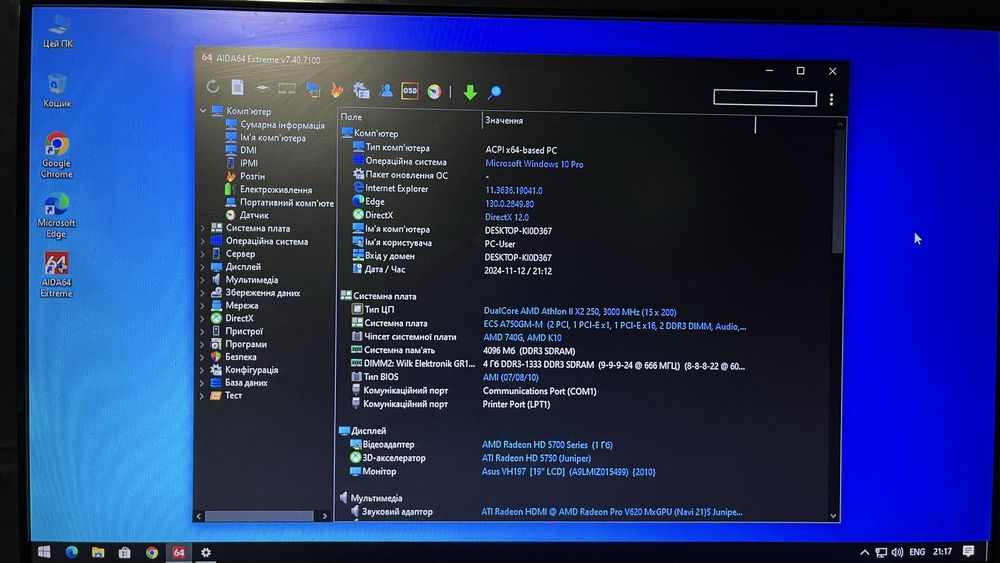Open the ECS A750GM-M motherboard link
Viewport: 1000px width, 563px height.
point(614,325)
